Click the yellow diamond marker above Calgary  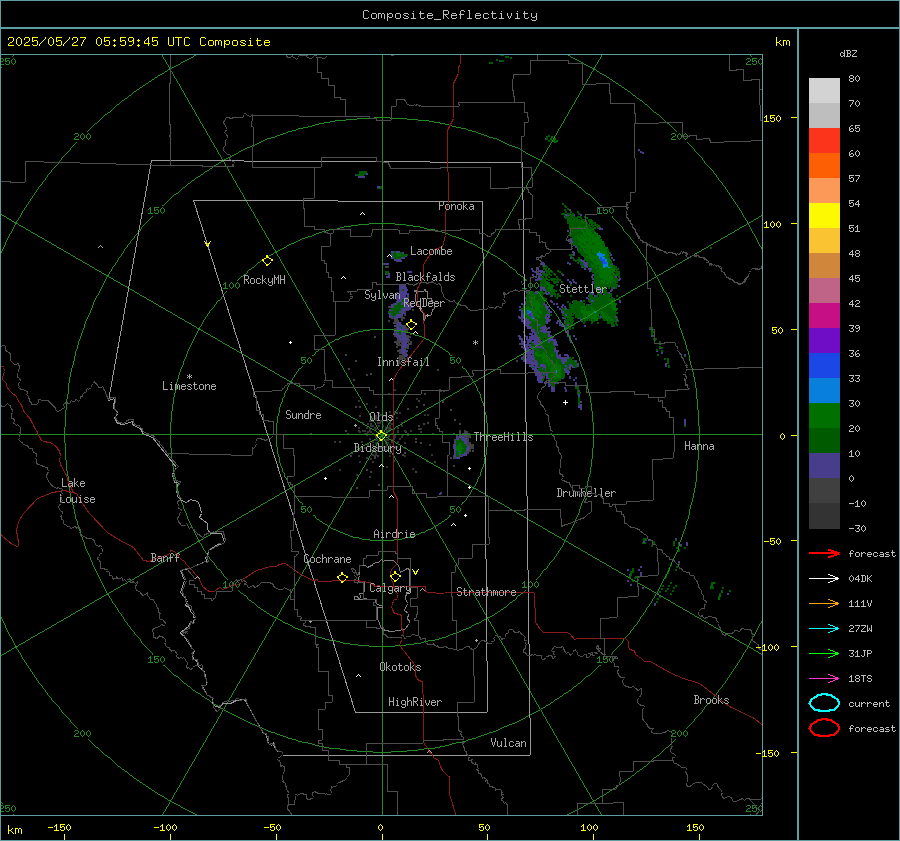point(395,576)
